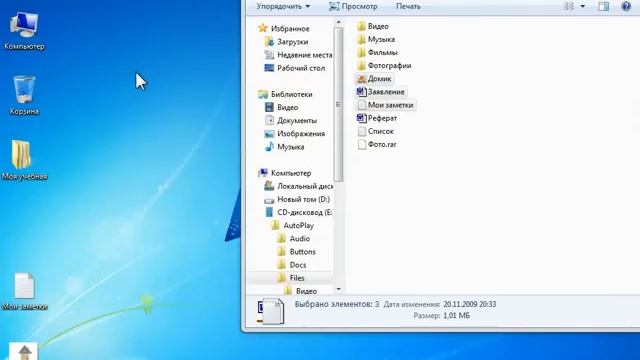Click the Локальный диск drive icon

click(269, 186)
